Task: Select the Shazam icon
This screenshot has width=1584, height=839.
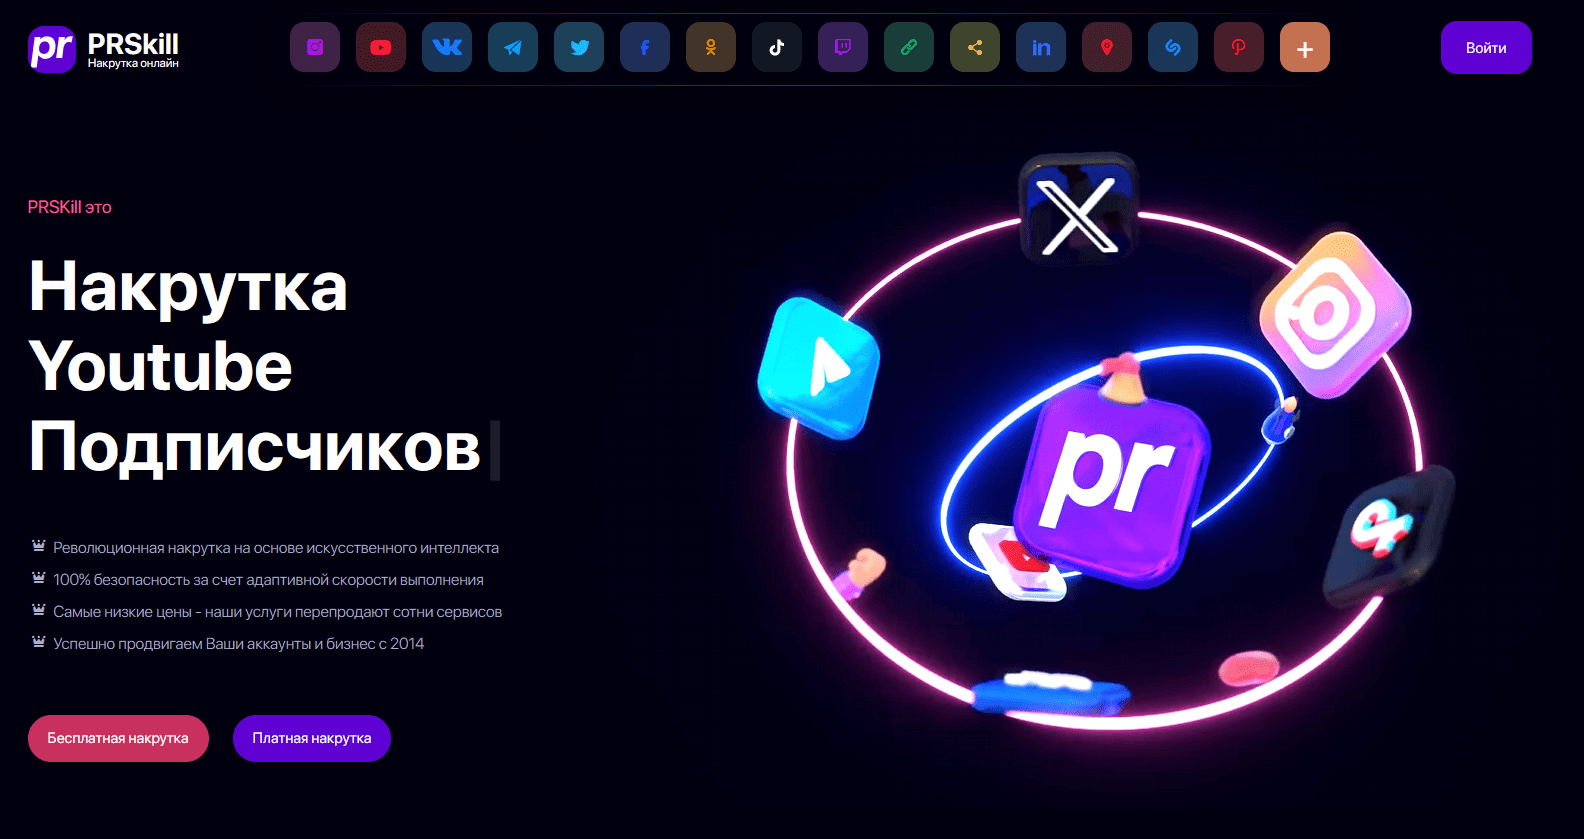Action: pos(1173,47)
